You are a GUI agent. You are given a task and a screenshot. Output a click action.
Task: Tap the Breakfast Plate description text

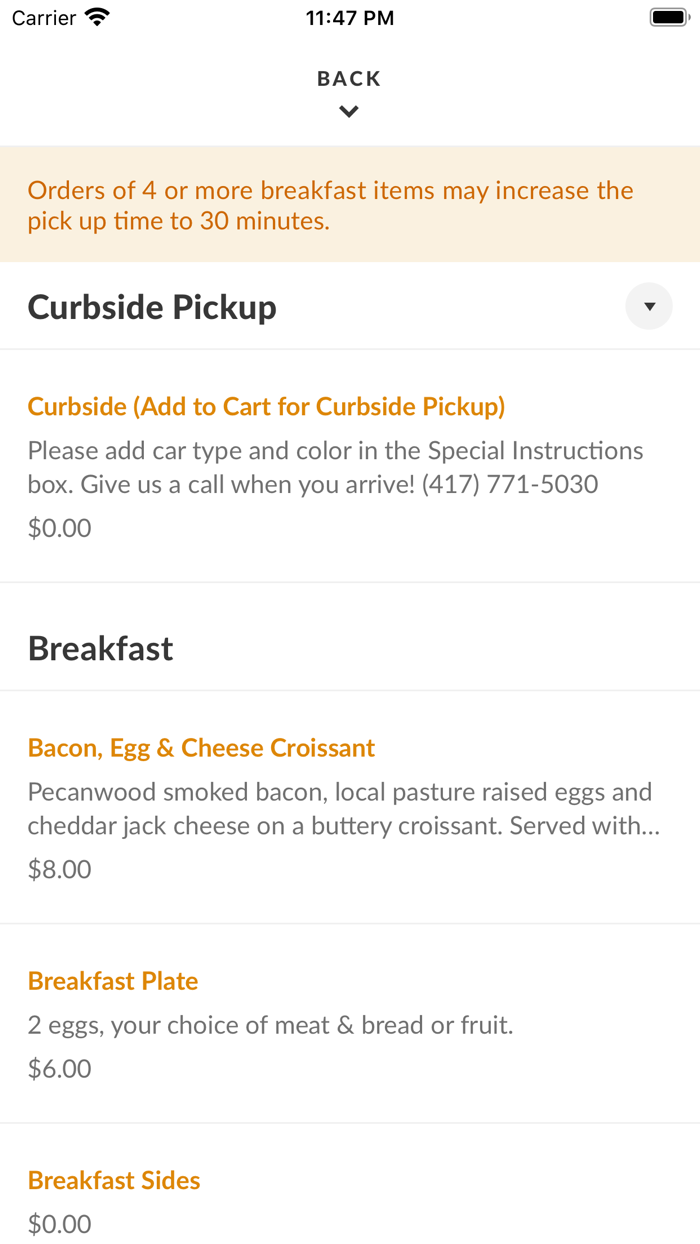click(x=270, y=1025)
